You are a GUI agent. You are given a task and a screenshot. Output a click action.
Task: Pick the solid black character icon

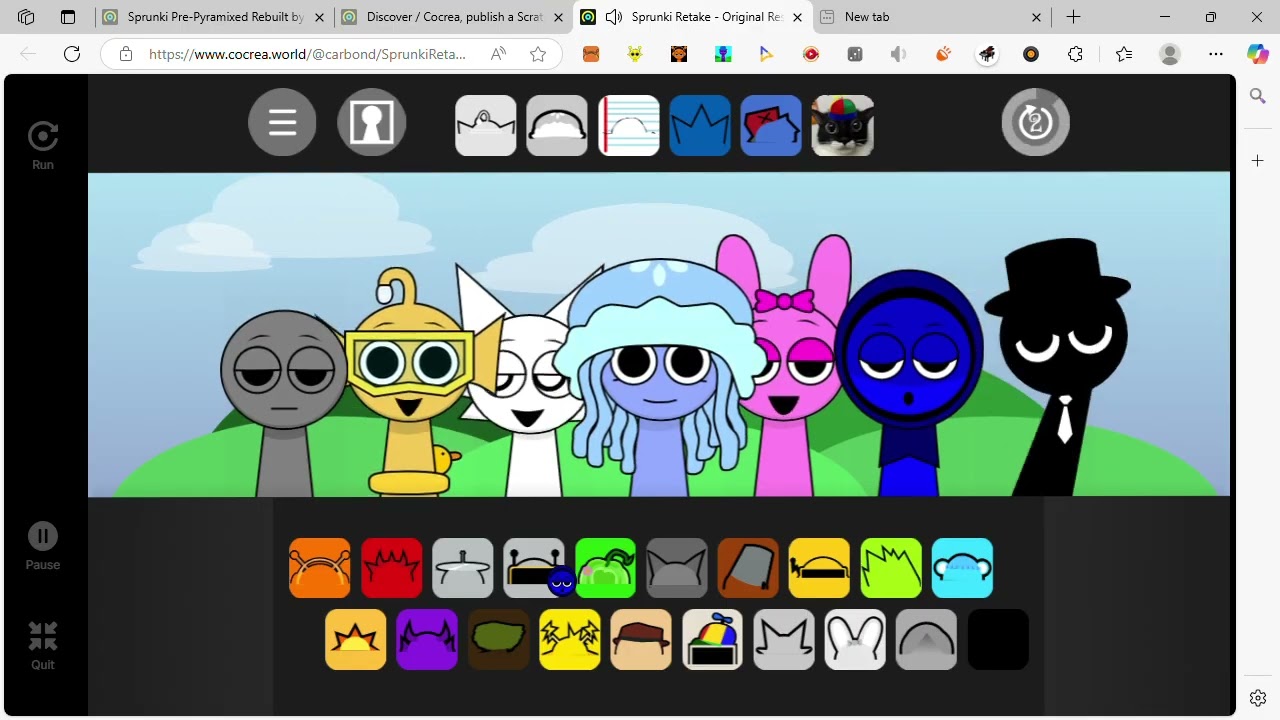click(998, 640)
